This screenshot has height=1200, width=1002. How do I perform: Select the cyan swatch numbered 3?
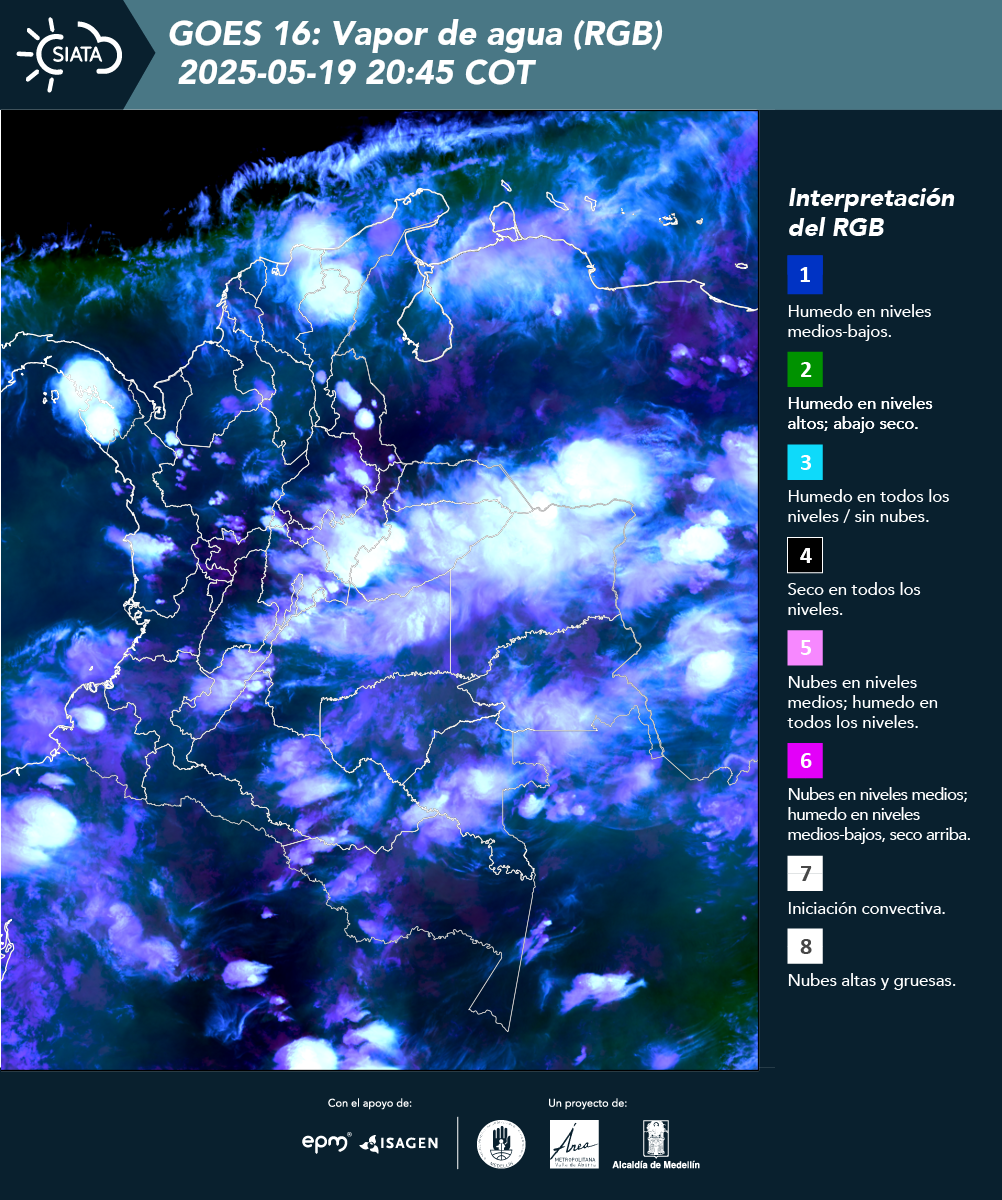pyautogui.click(x=805, y=462)
